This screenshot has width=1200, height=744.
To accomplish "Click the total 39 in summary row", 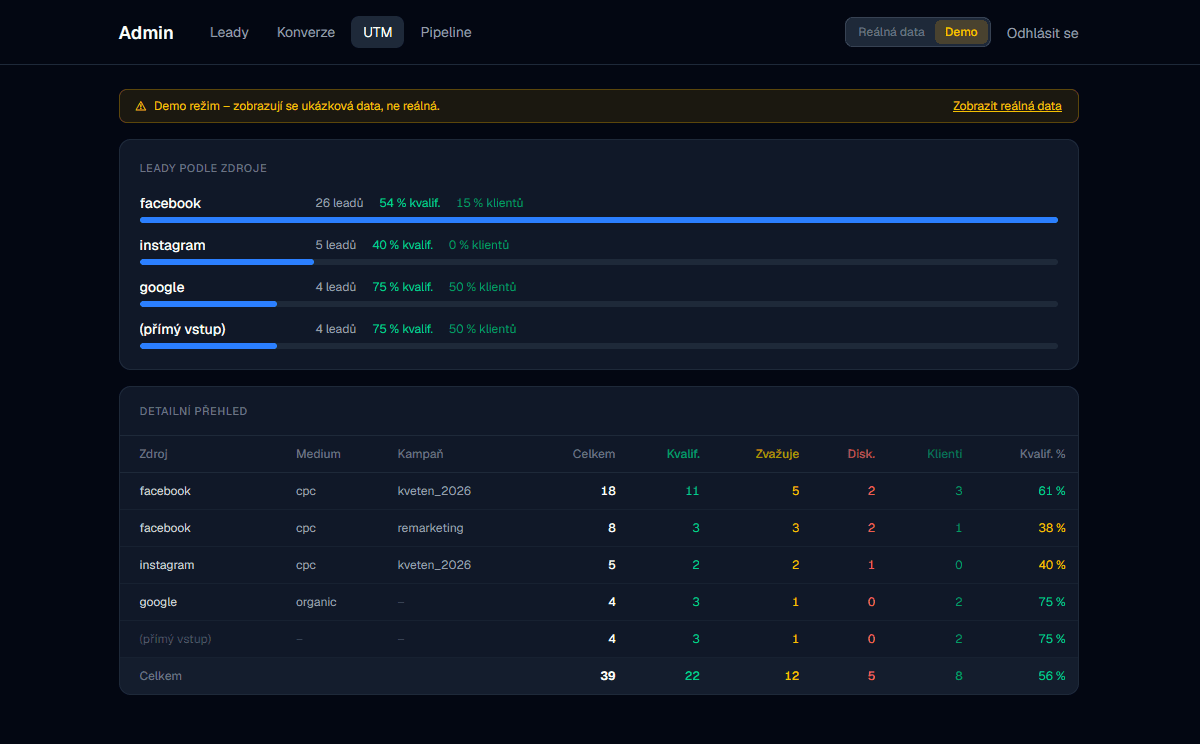I will [x=608, y=676].
